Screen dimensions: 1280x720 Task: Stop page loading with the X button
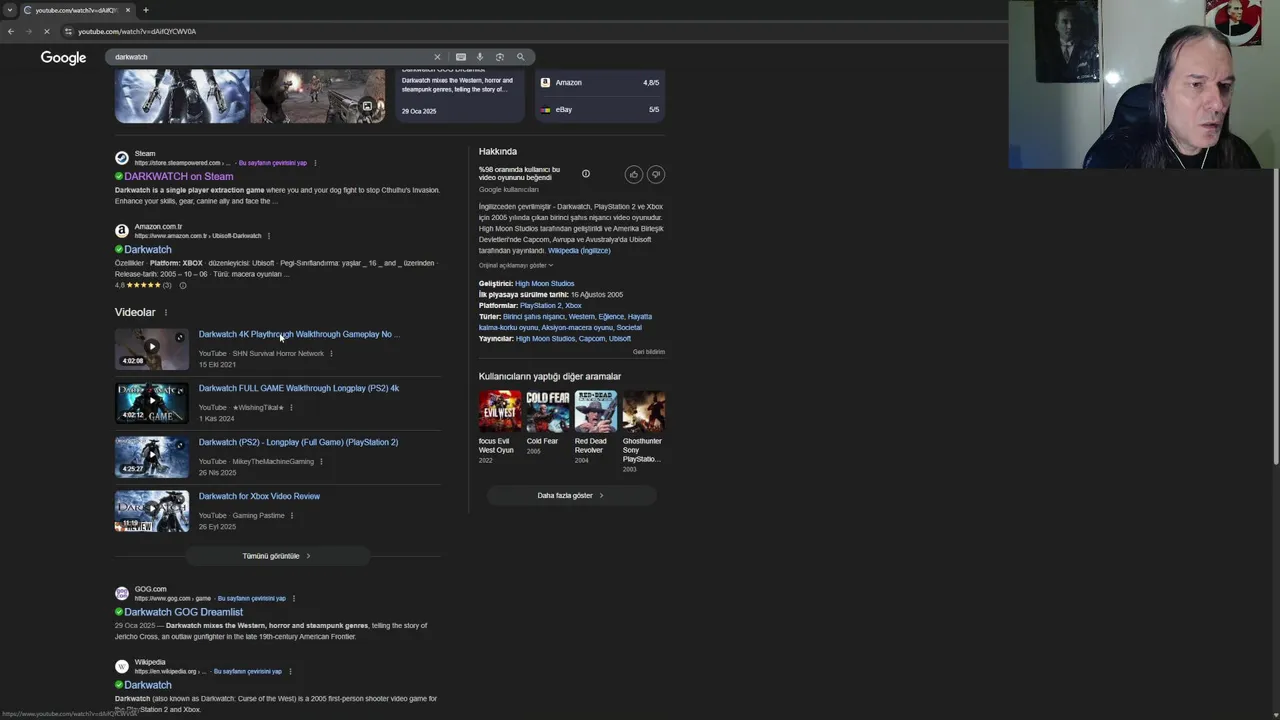point(46,31)
